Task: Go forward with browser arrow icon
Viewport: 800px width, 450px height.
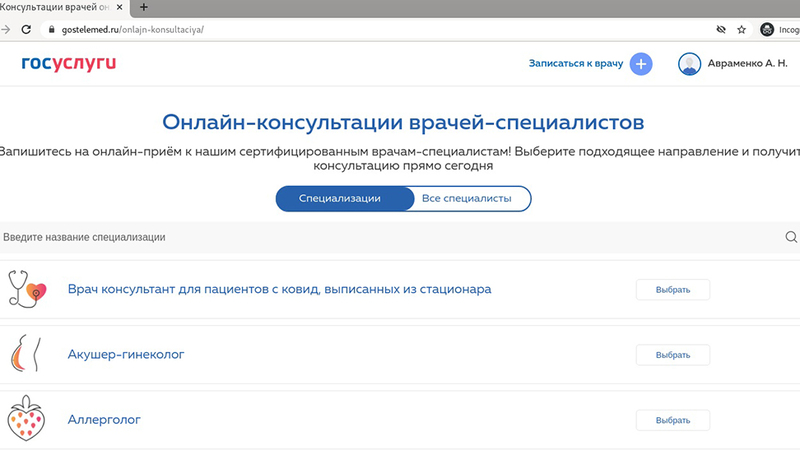Action: tap(6, 30)
